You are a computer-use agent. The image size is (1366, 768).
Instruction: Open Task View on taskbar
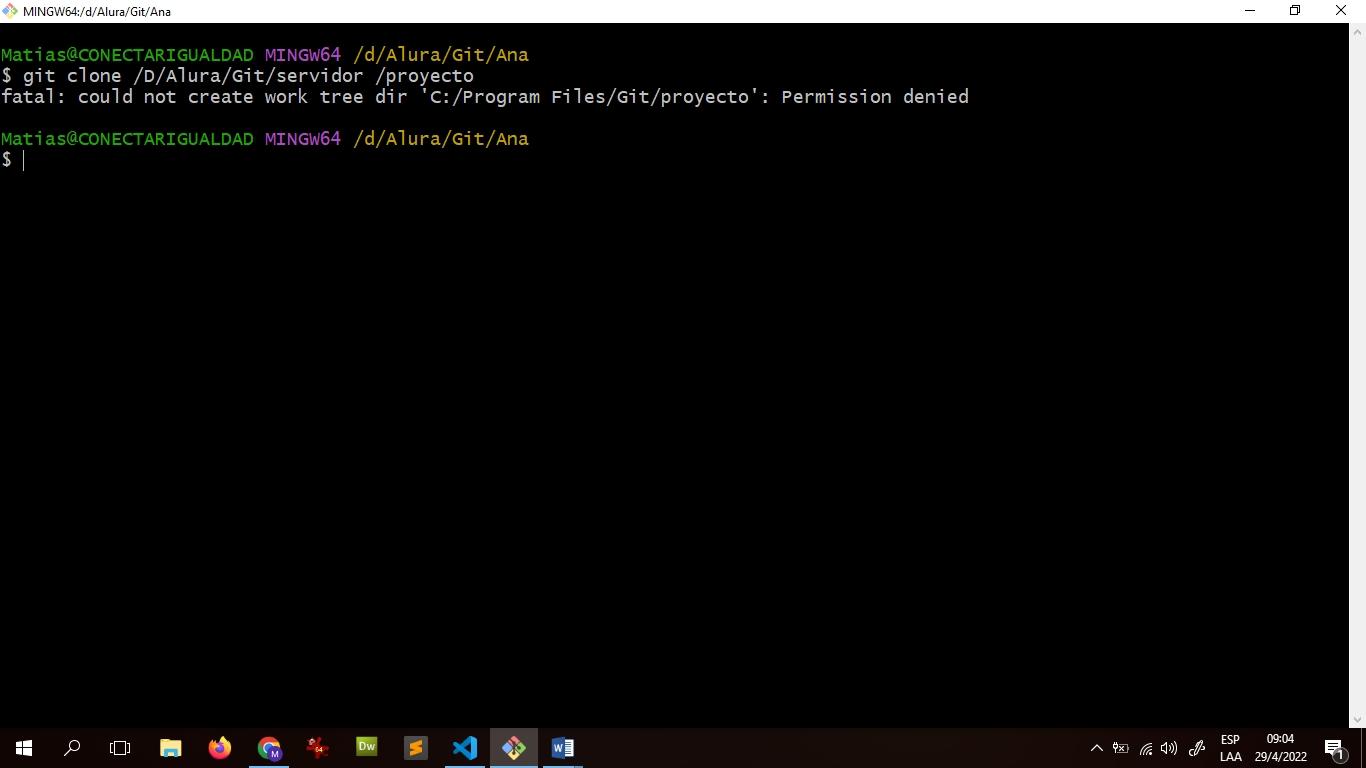[x=120, y=747]
